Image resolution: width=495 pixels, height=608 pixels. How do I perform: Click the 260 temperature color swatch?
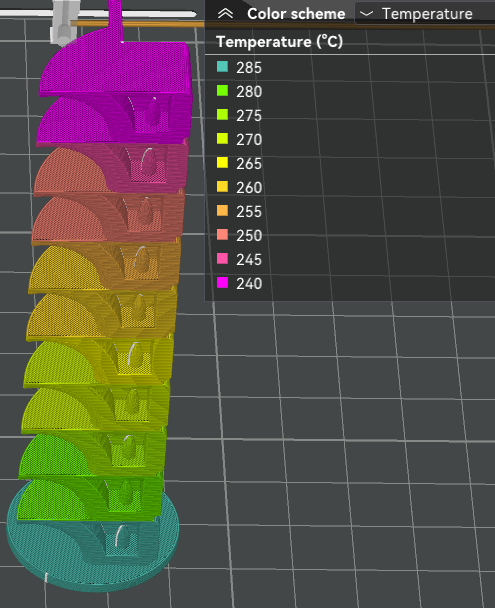pos(222,187)
